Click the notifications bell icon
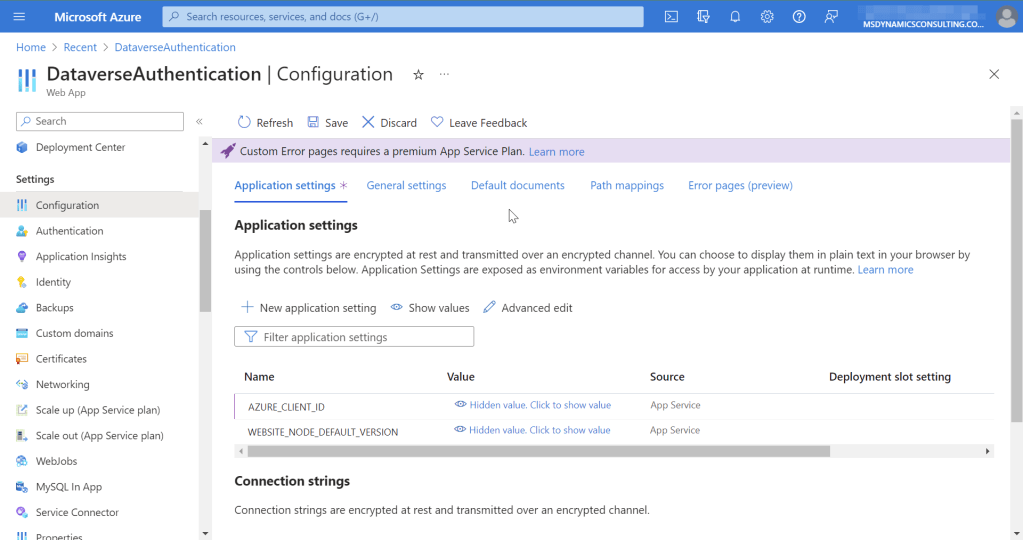Viewport: 1023px width, 540px height. 735,17
